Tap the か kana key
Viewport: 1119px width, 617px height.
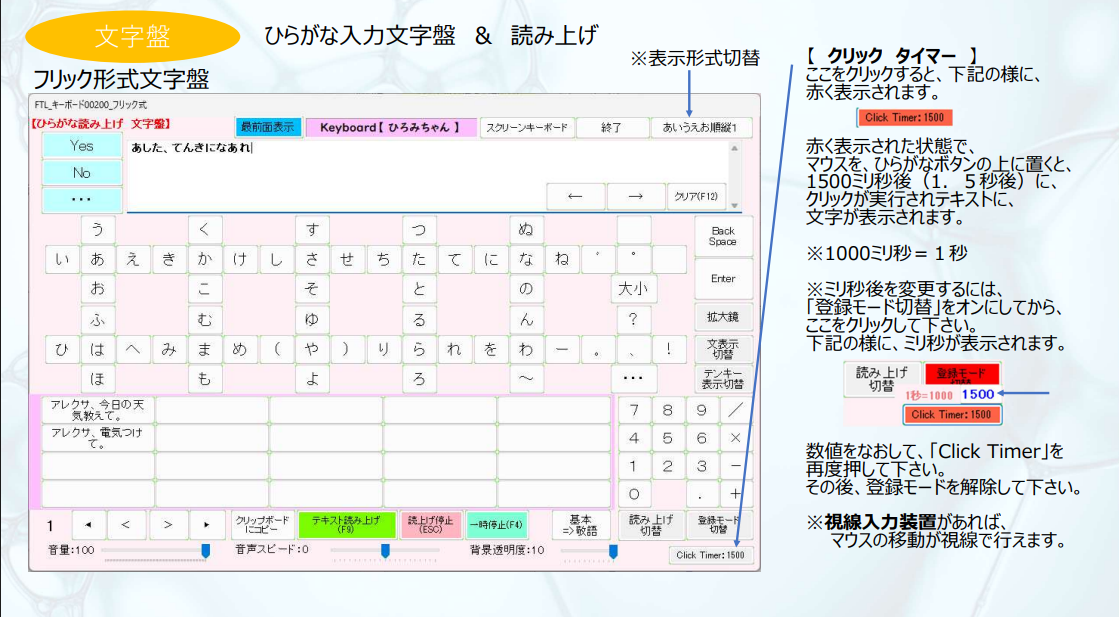205,260
